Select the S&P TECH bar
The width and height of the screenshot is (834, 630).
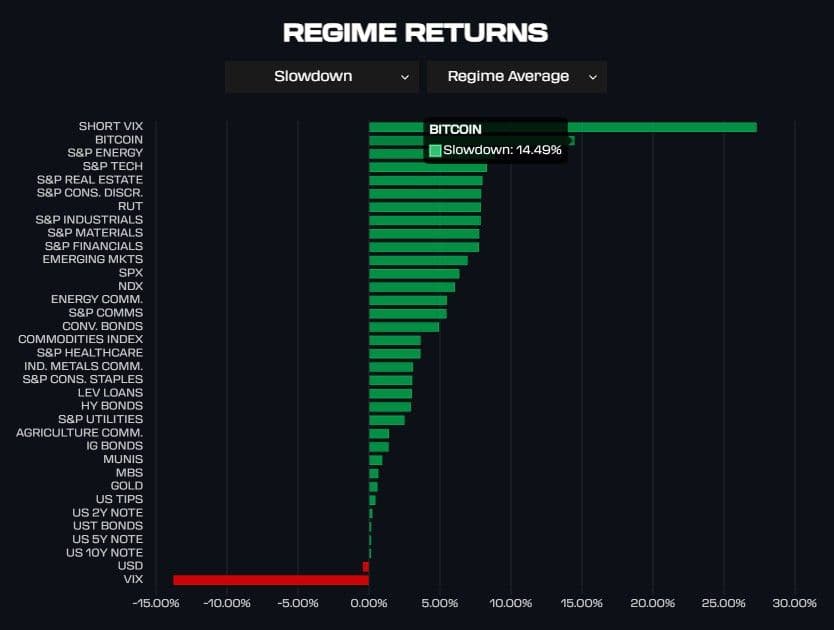[427, 167]
